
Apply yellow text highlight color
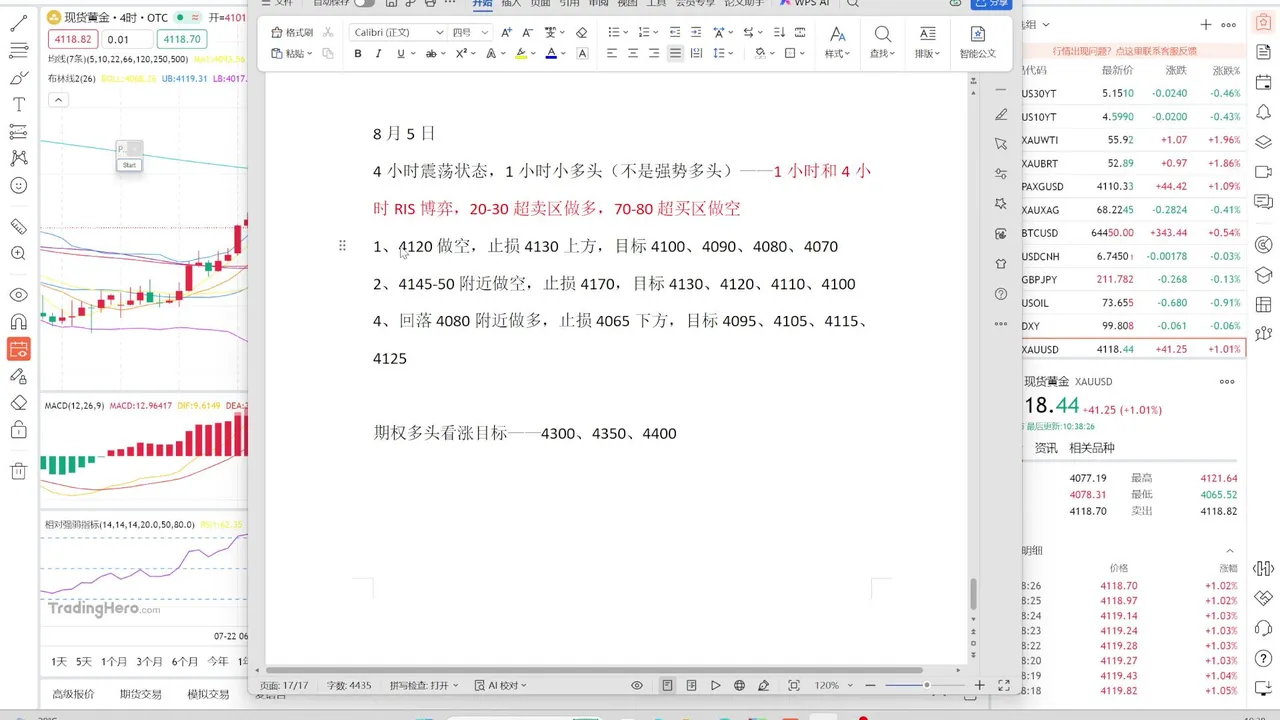pos(521,53)
